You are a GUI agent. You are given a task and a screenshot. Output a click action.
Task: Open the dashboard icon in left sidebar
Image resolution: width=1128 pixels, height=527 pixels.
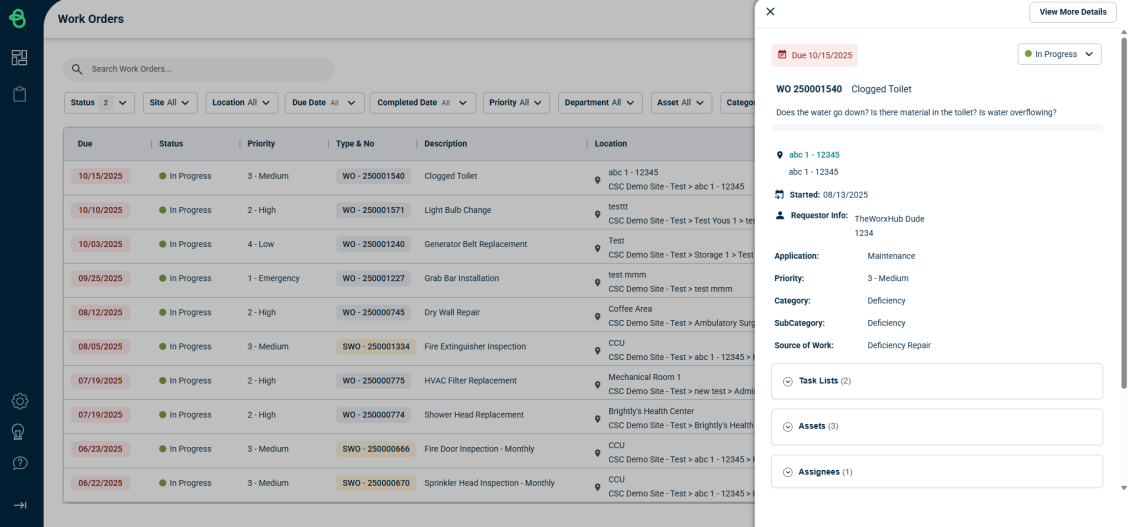[x=19, y=58]
